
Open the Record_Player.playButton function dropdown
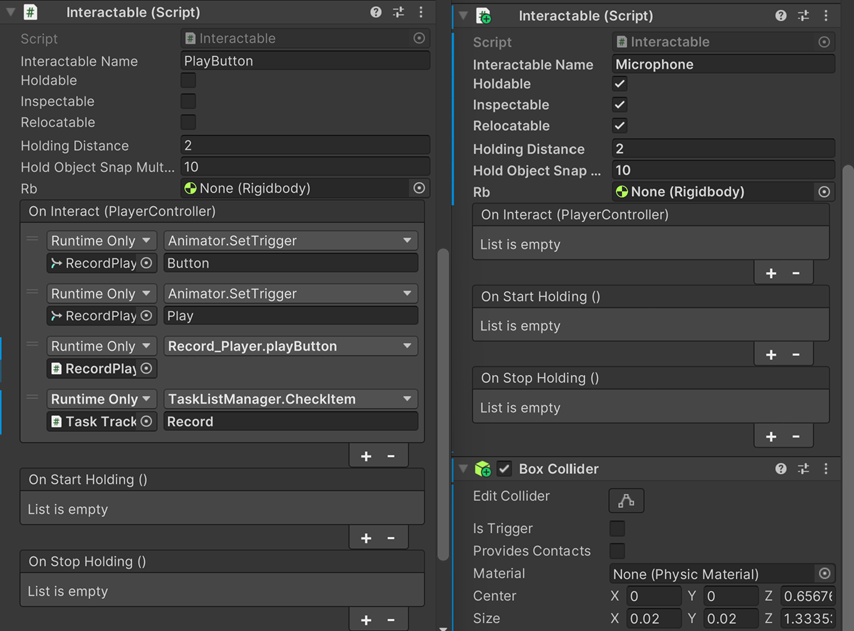290,346
